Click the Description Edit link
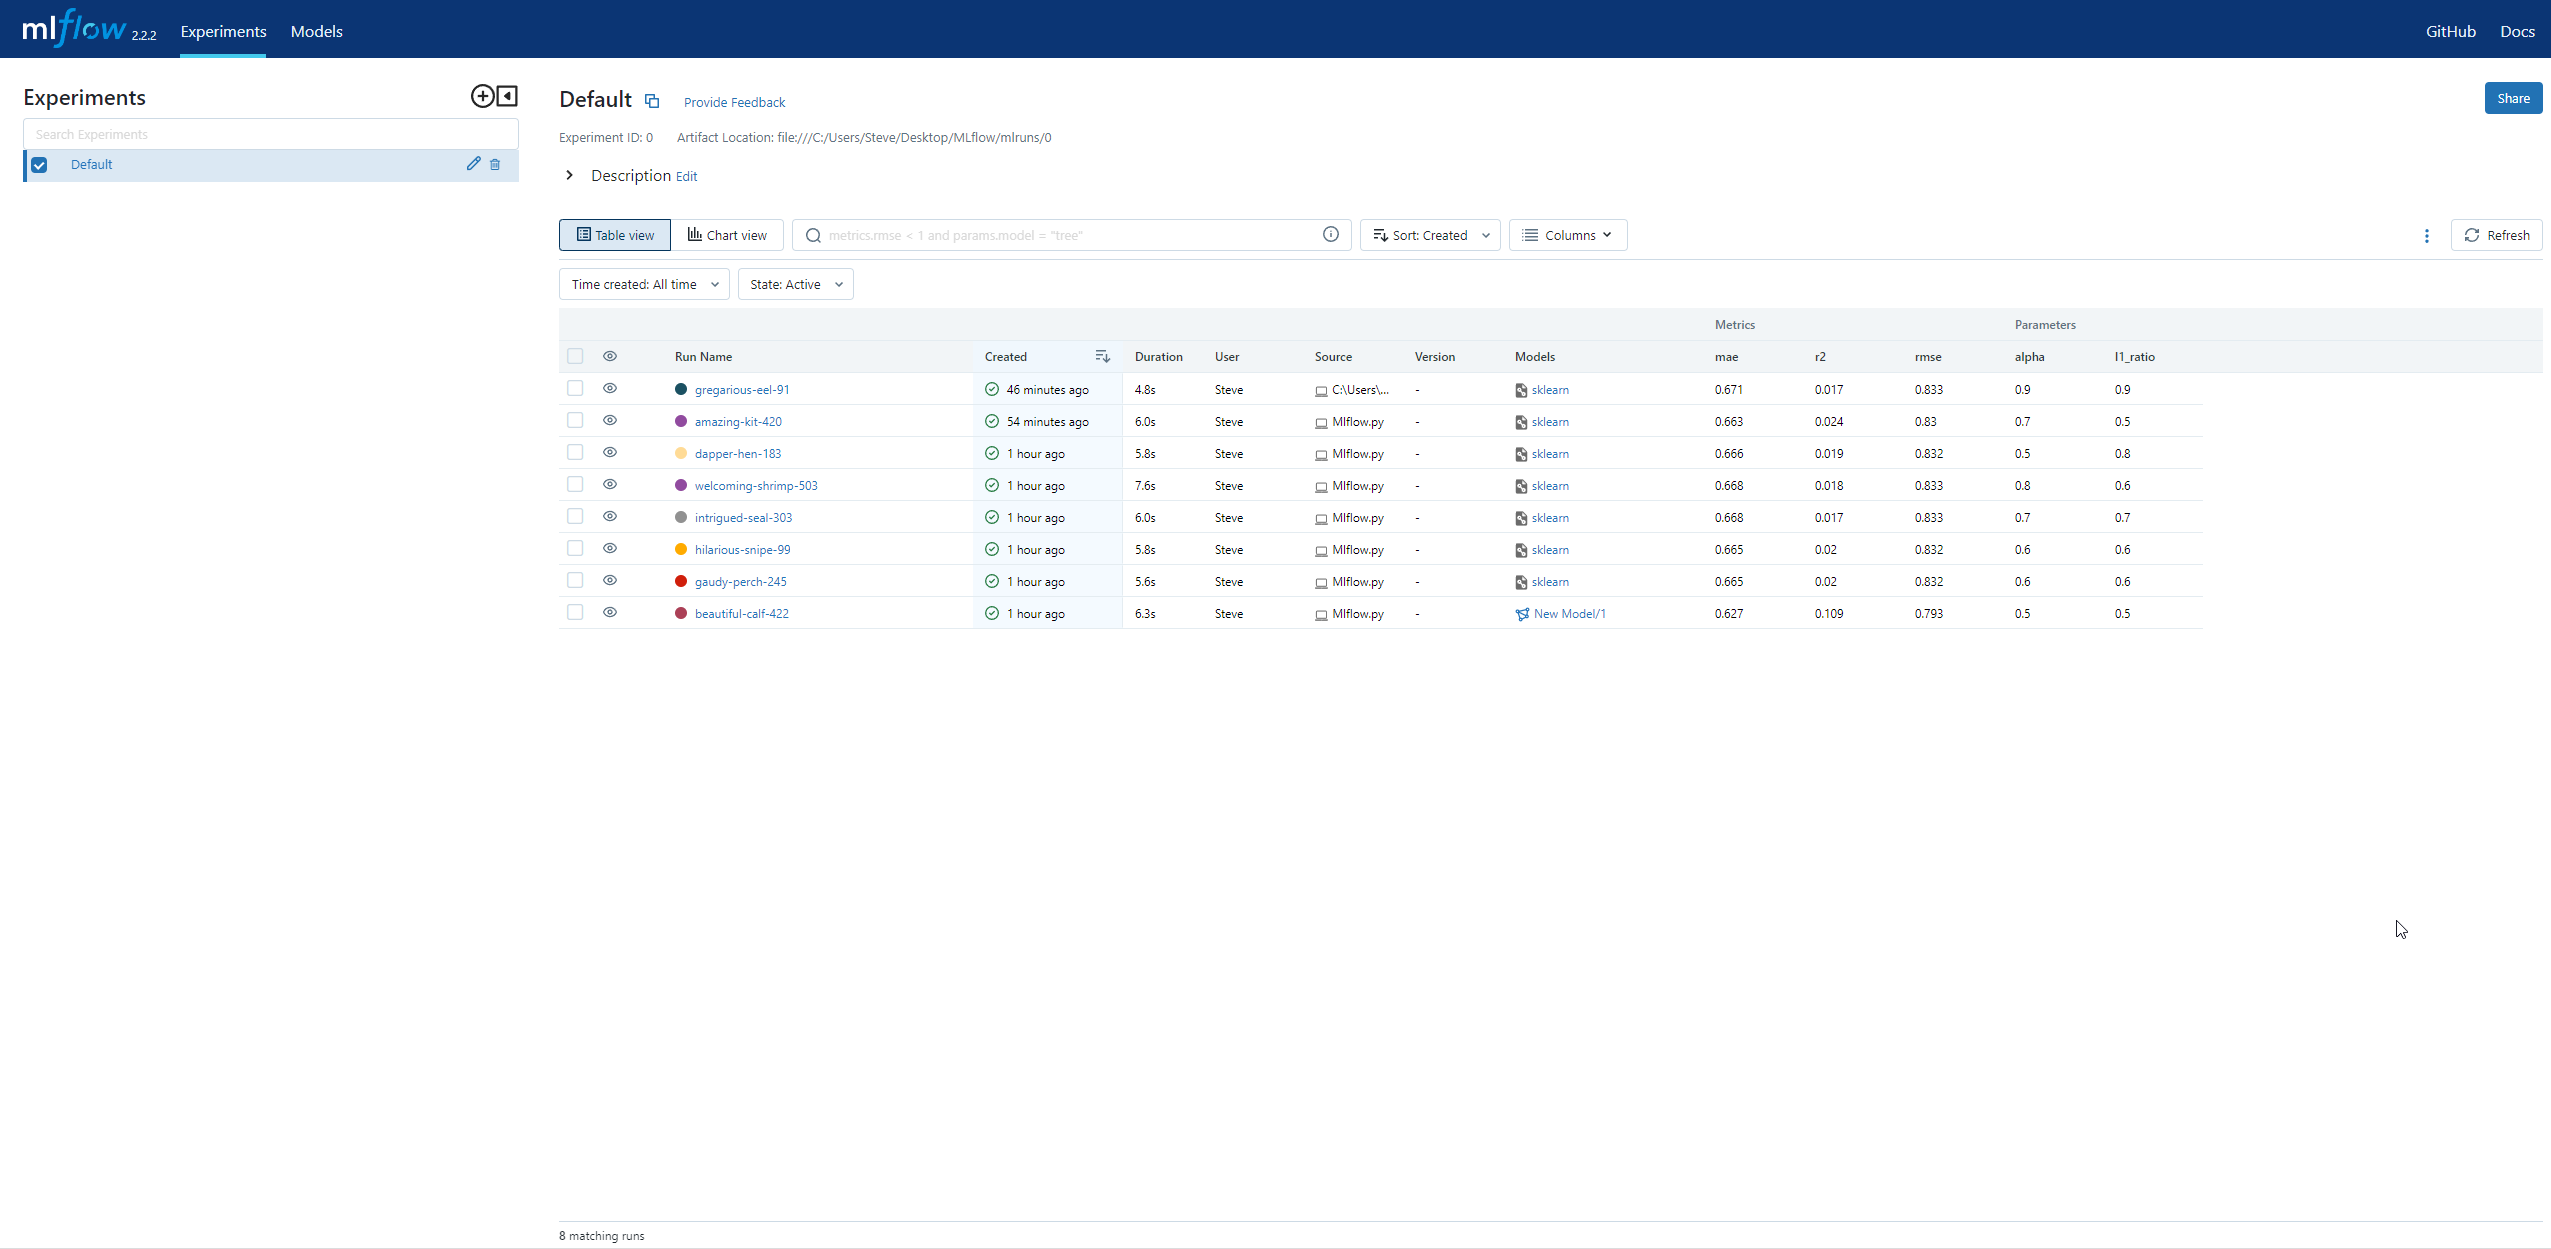This screenshot has width=2551, height=1249. click(x=686, y=177)
